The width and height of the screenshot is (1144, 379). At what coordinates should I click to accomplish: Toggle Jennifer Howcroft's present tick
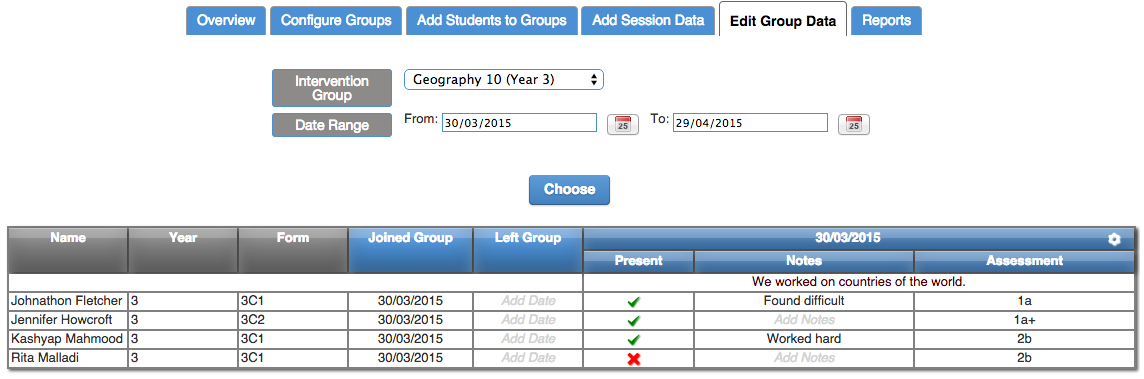tap(634, 321)
